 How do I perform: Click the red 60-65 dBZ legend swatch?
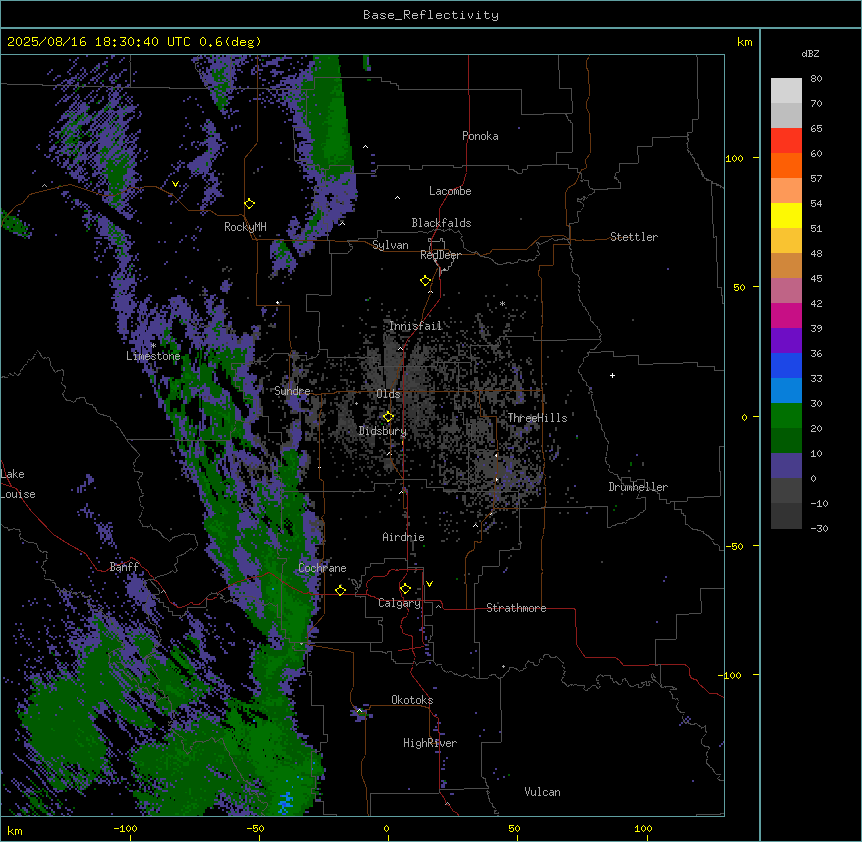point(786,141)
